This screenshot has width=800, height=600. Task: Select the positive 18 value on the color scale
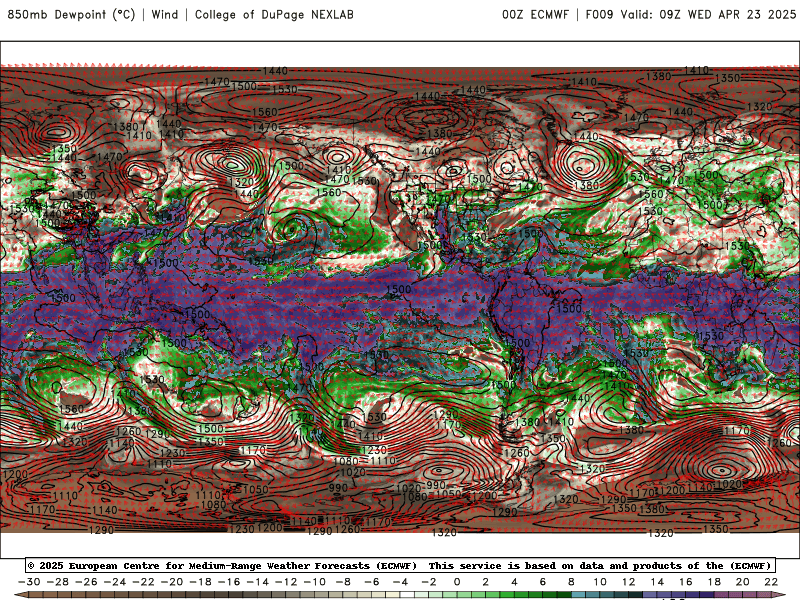tap(714, 582)
